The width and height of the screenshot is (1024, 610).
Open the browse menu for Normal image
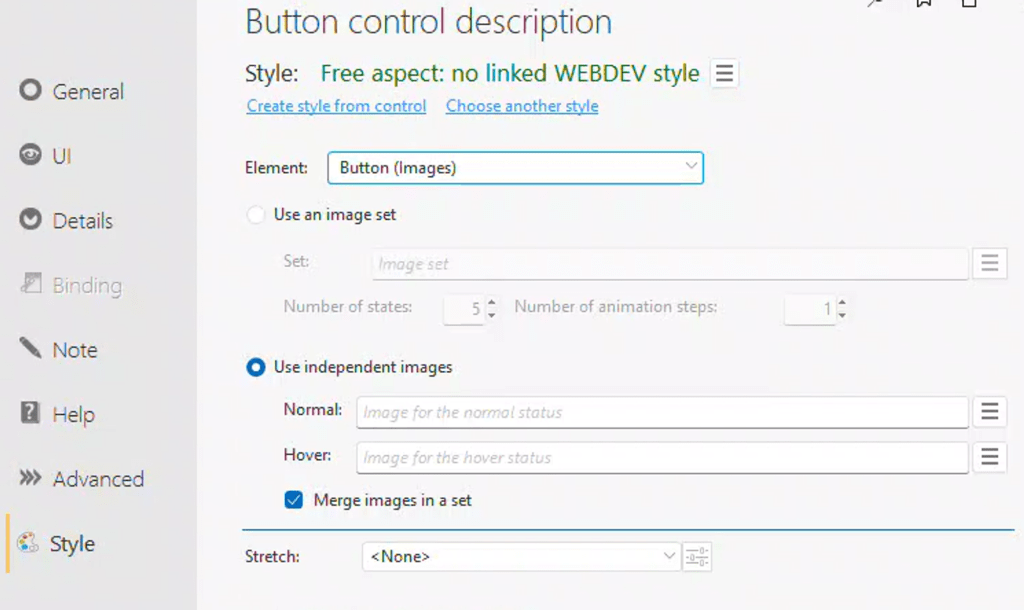click(x=989, y=412)
